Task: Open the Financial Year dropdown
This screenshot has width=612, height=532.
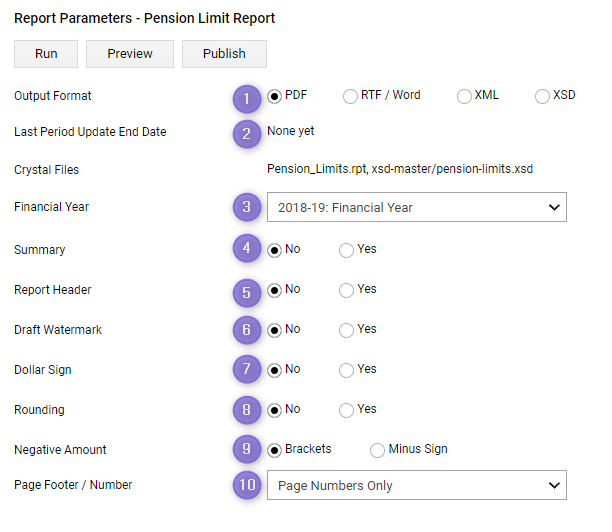Action: (x=417, y=207)
